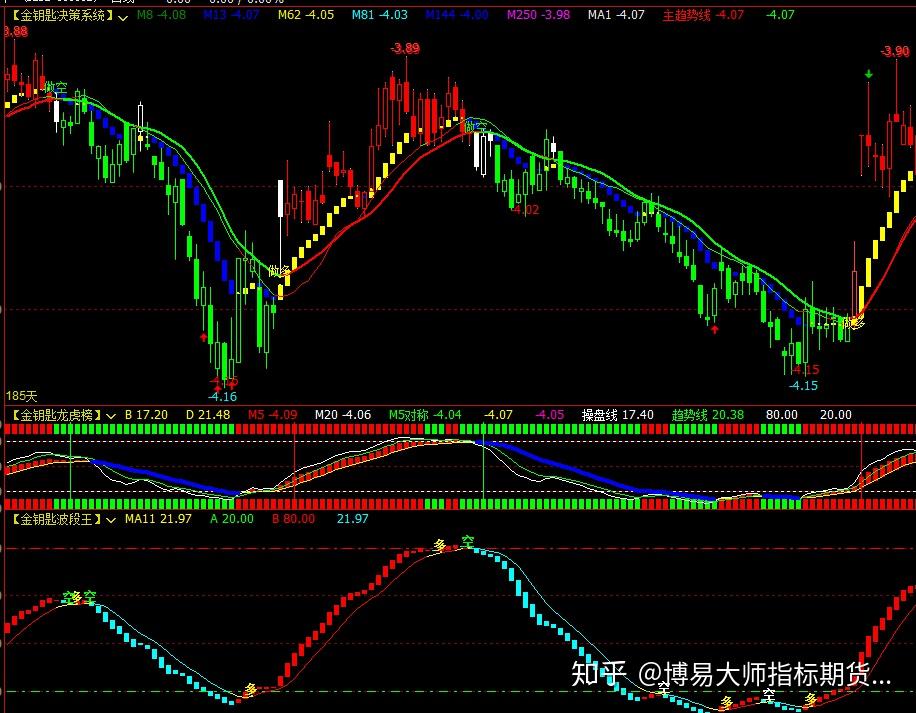Click the red B 80.00 label in 波段王 header
This screenshot has height=713, width=916.
click(x=293, y=519)
